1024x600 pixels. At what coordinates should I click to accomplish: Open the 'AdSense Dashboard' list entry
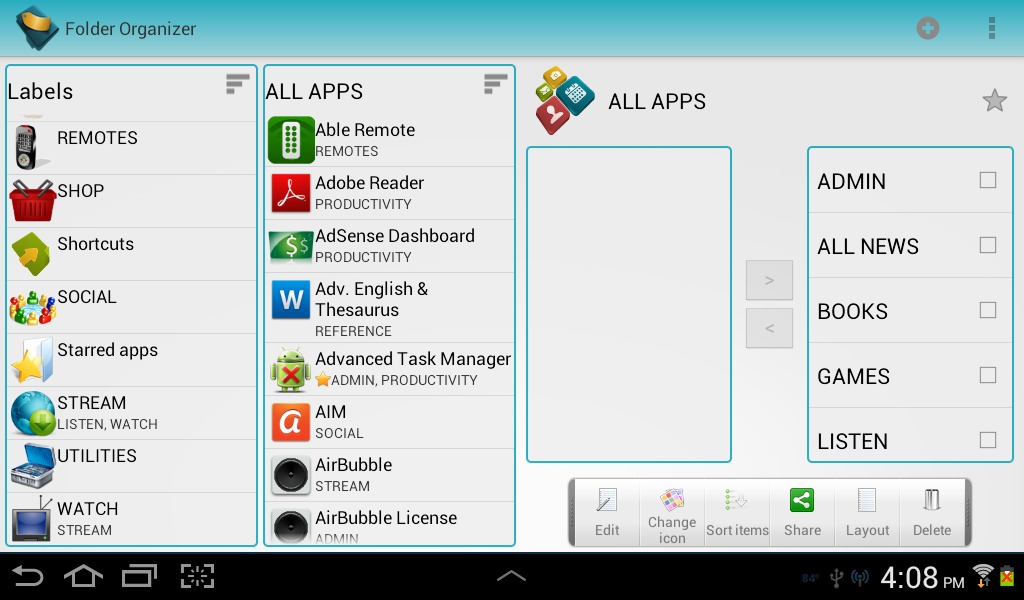pyautogui.click(x=390, y=246)
